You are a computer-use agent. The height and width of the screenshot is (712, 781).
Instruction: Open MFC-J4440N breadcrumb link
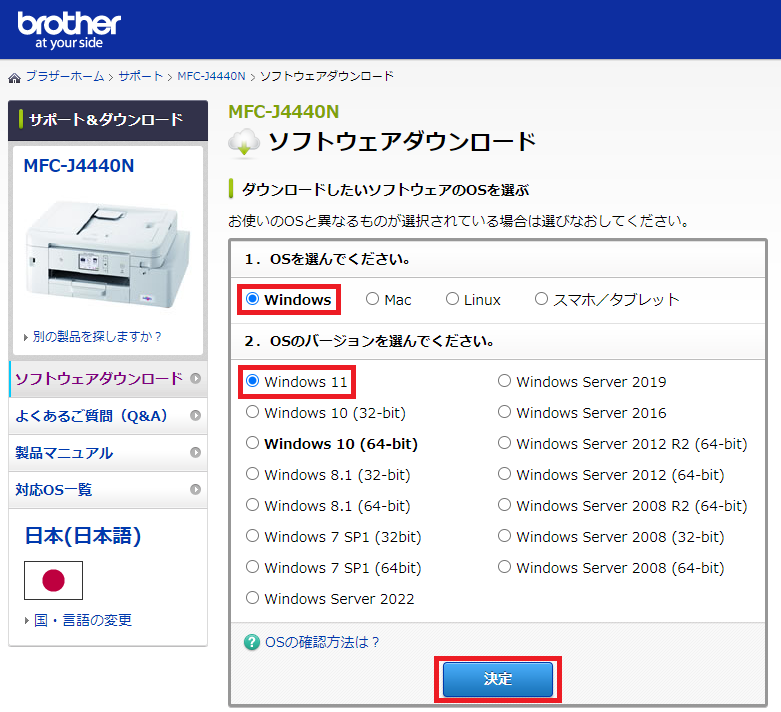(x=211, y=76)
